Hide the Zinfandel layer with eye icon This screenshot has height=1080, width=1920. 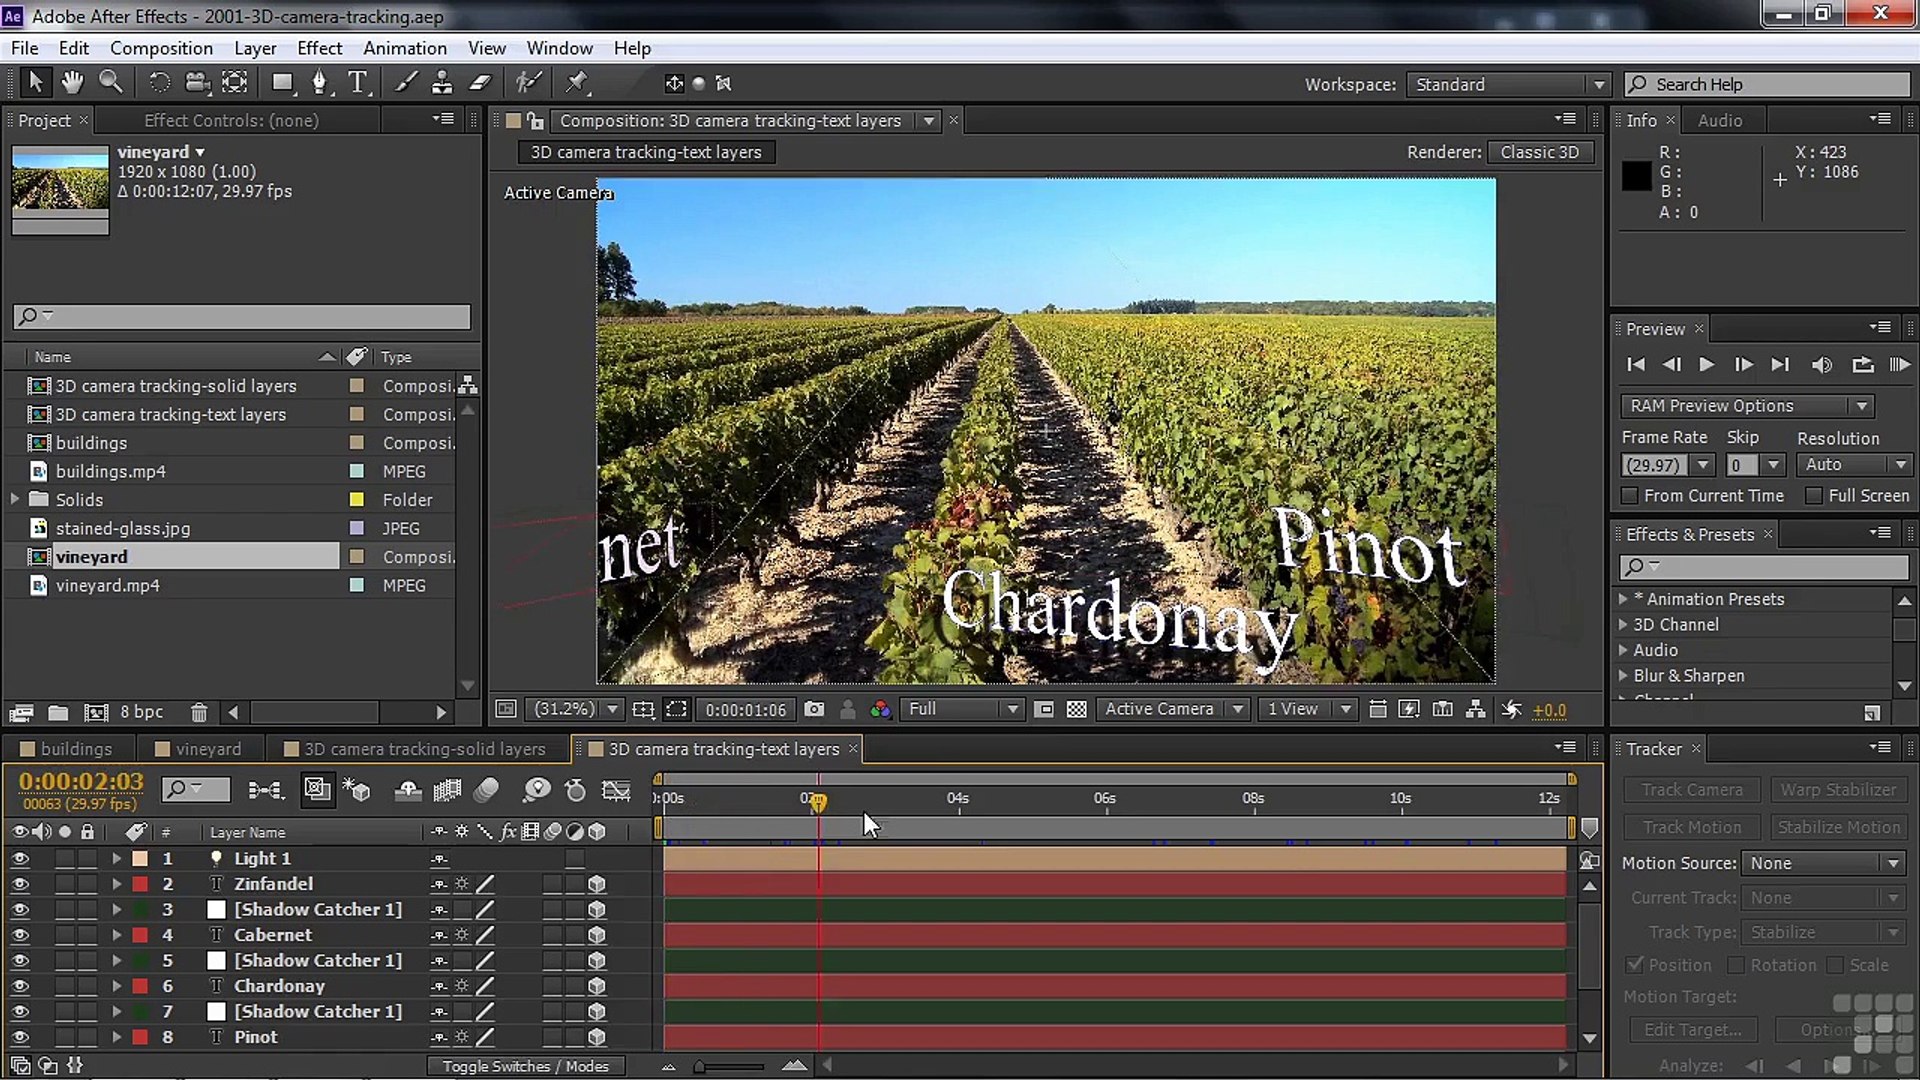20,884
